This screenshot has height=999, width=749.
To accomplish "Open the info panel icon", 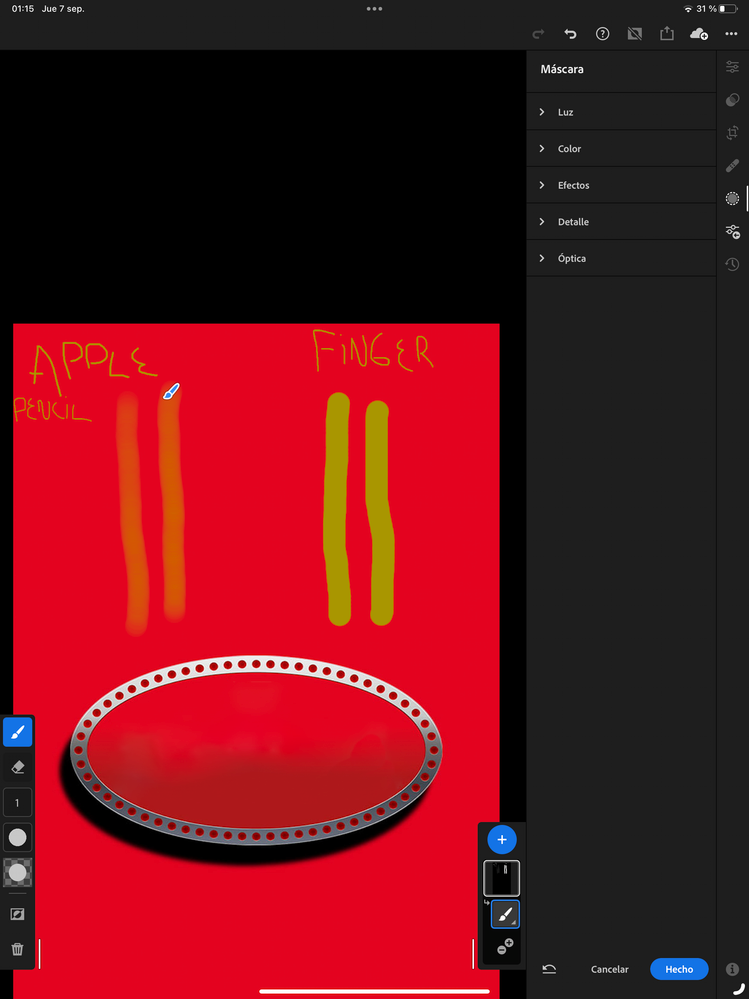I will click(x=732, y=969).
